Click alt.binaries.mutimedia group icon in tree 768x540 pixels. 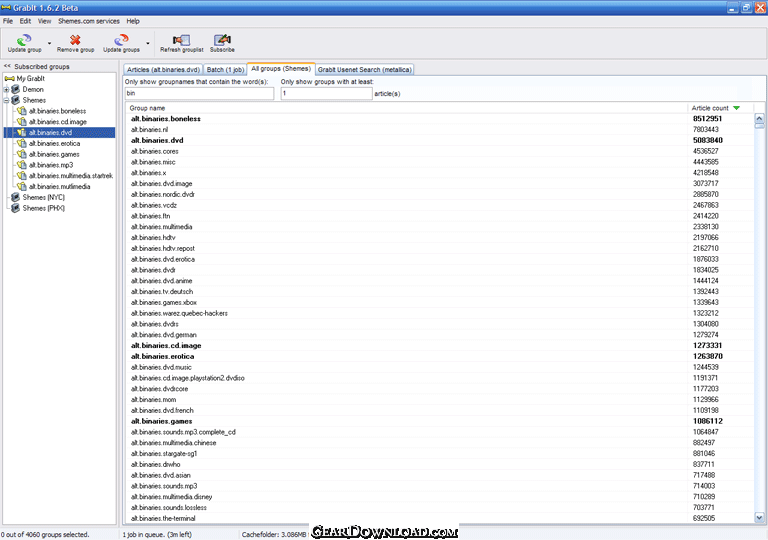point(22,186)
